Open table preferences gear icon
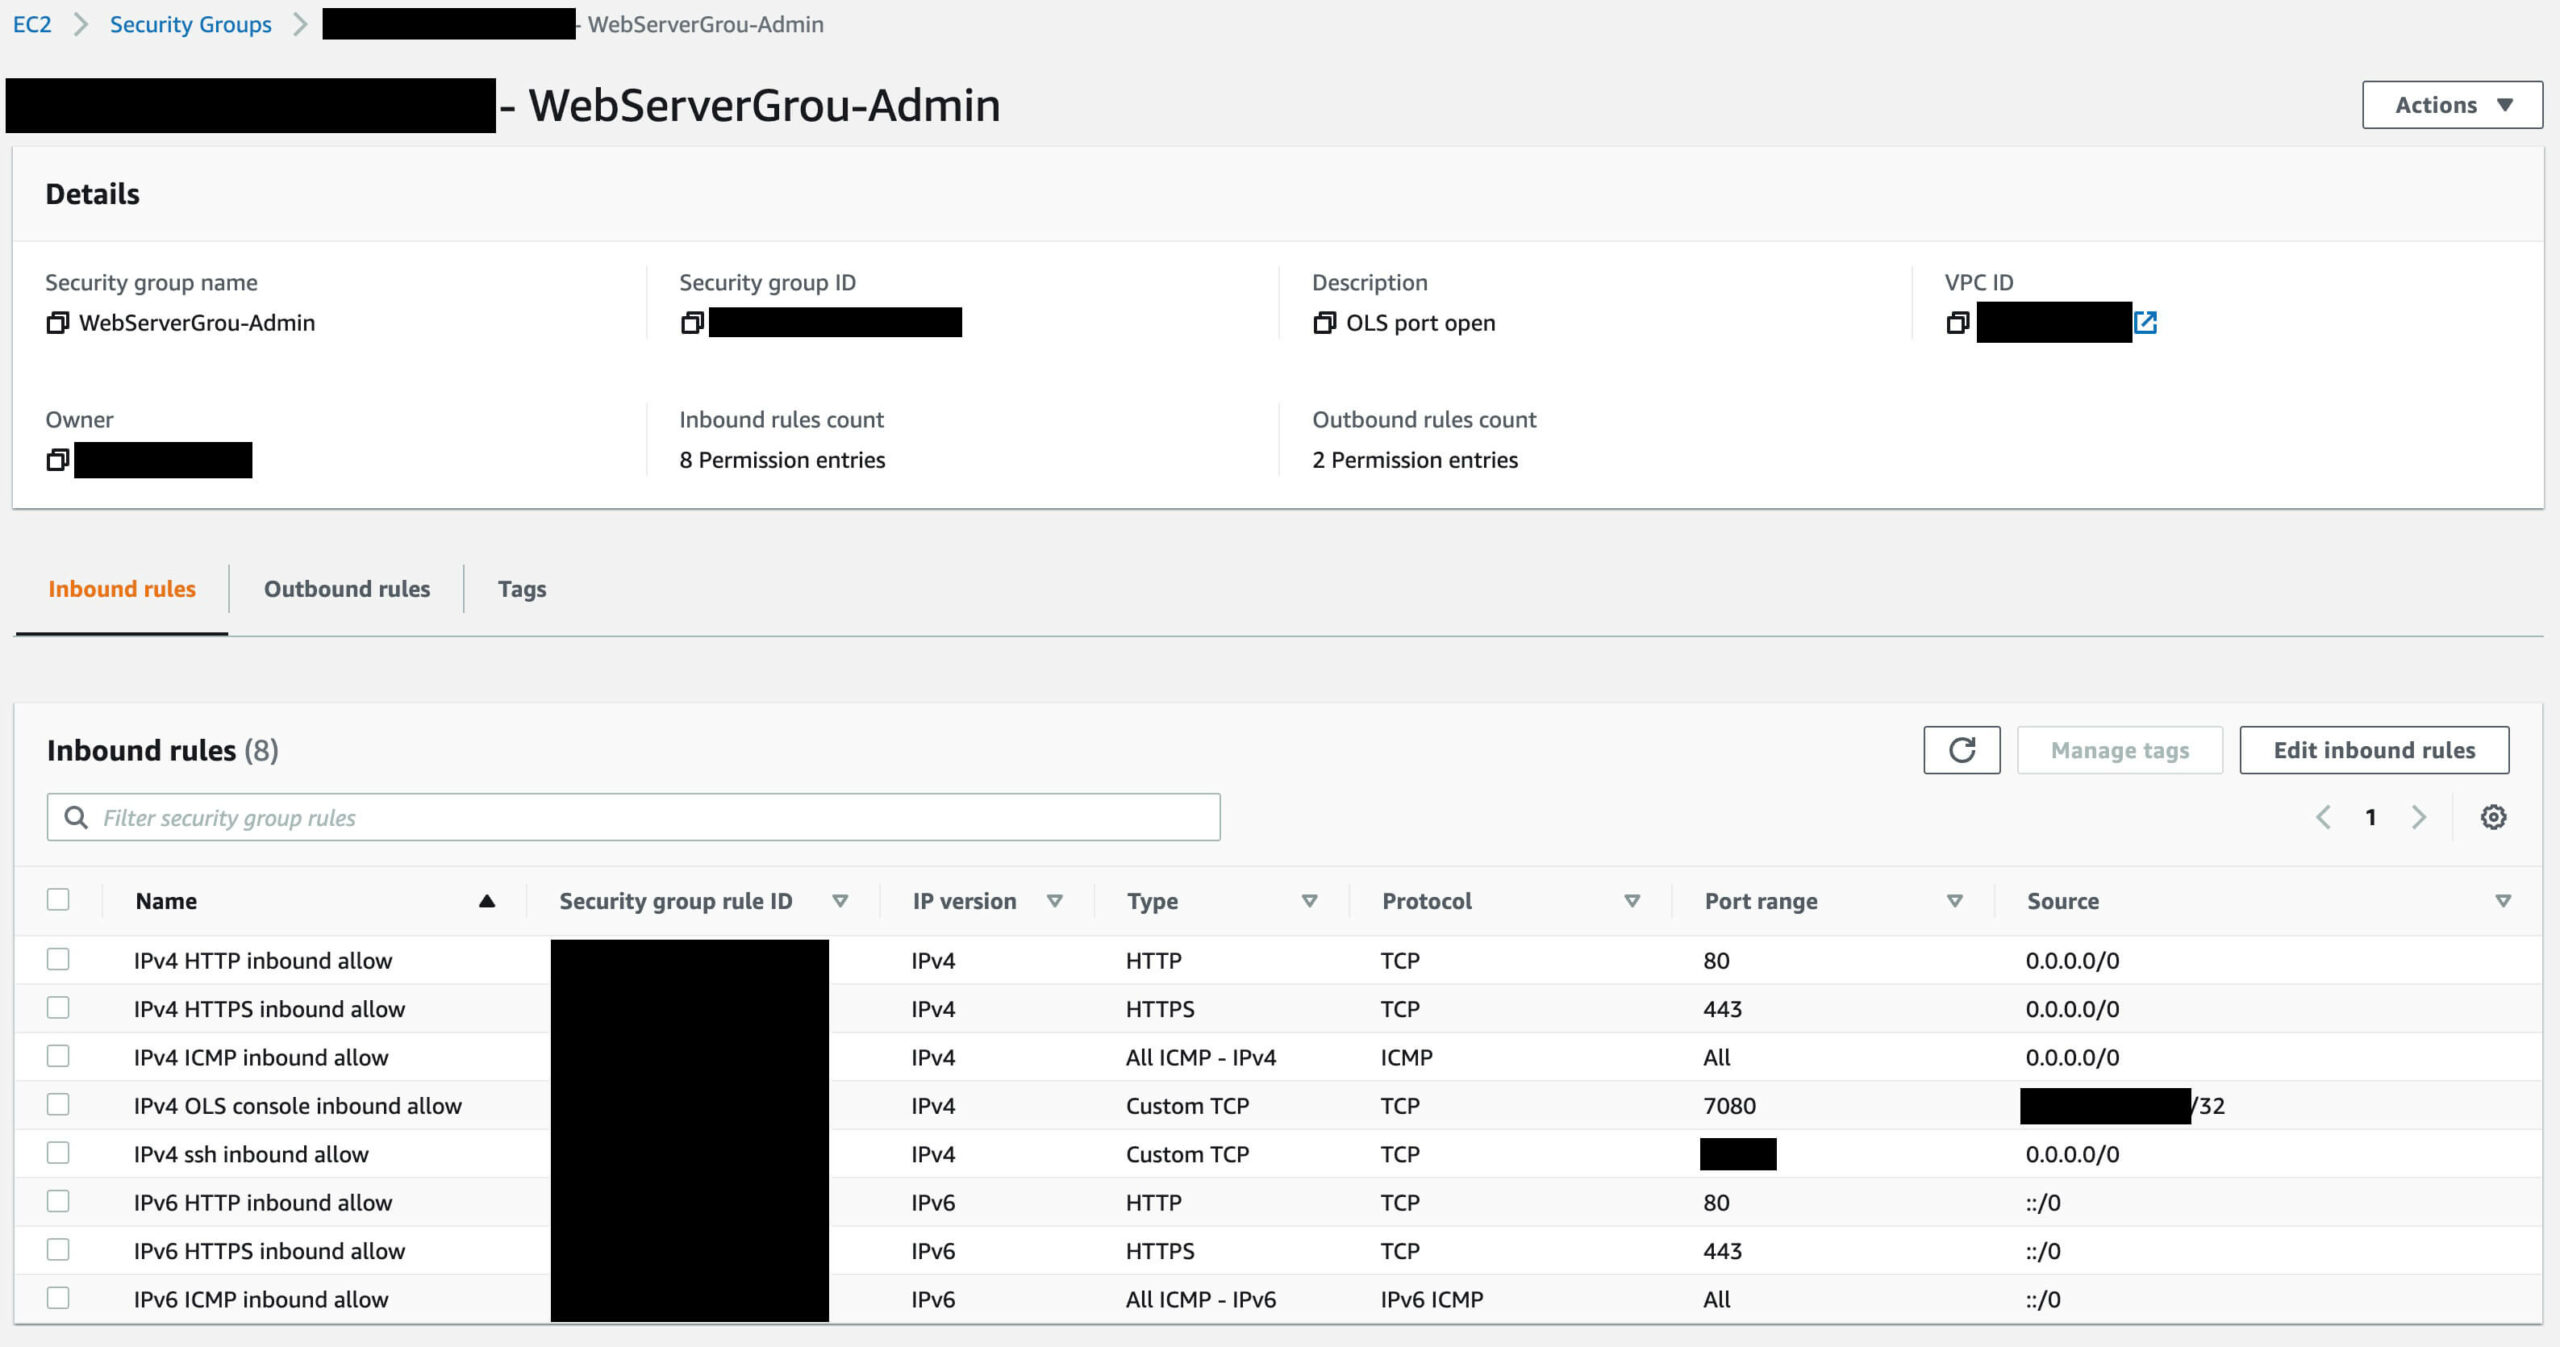Image resolution: width=2560 pixels, height=1347 pixels. [2493, 817]
